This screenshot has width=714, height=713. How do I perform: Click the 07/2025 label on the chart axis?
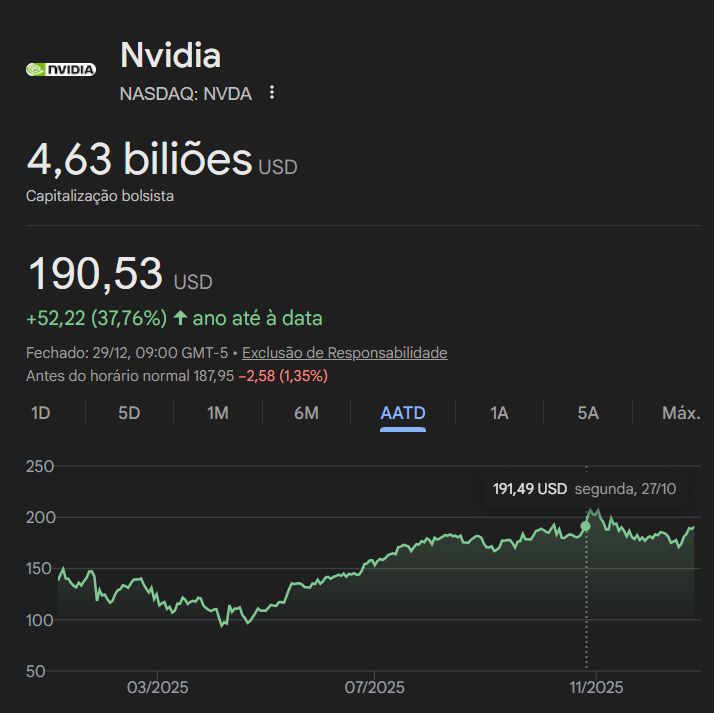click(x=374, y=688)
